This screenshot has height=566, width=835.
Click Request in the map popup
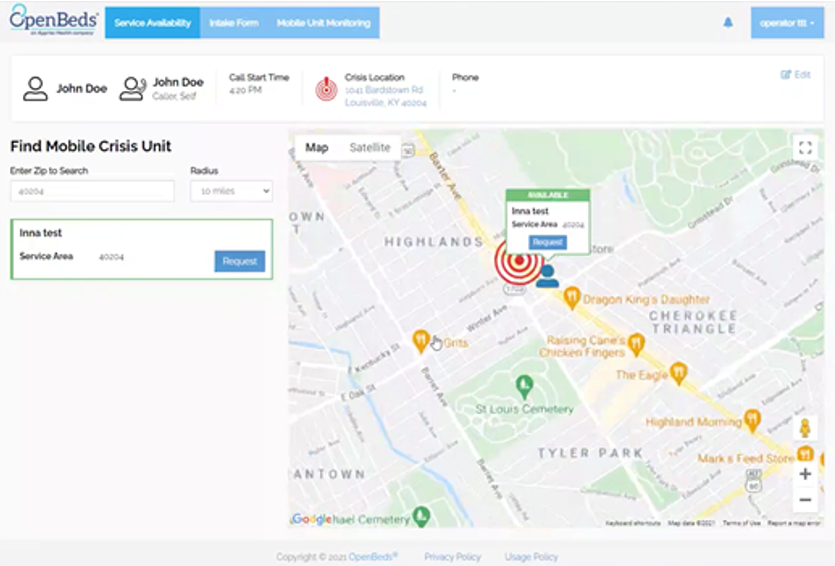[x=547, y=242]
